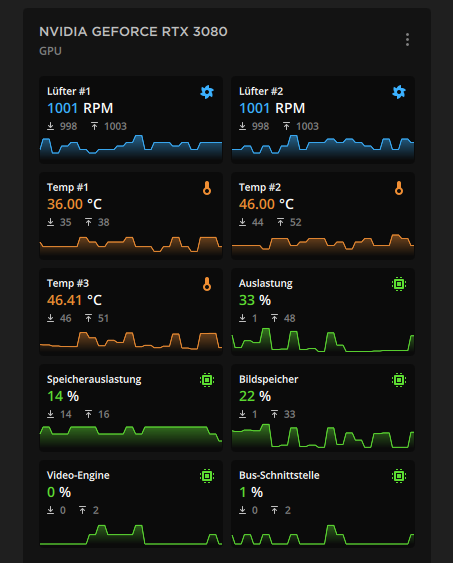453x563 pixels.
Task: Click the chip icon in Auslastung card
Action: [399, 284]
